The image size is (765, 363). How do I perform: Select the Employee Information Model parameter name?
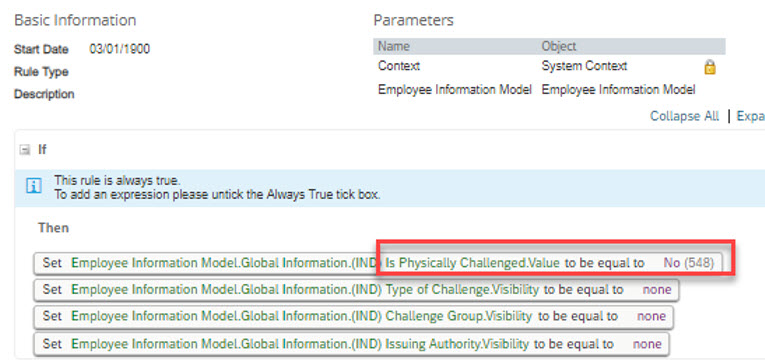tap(455, 90)
